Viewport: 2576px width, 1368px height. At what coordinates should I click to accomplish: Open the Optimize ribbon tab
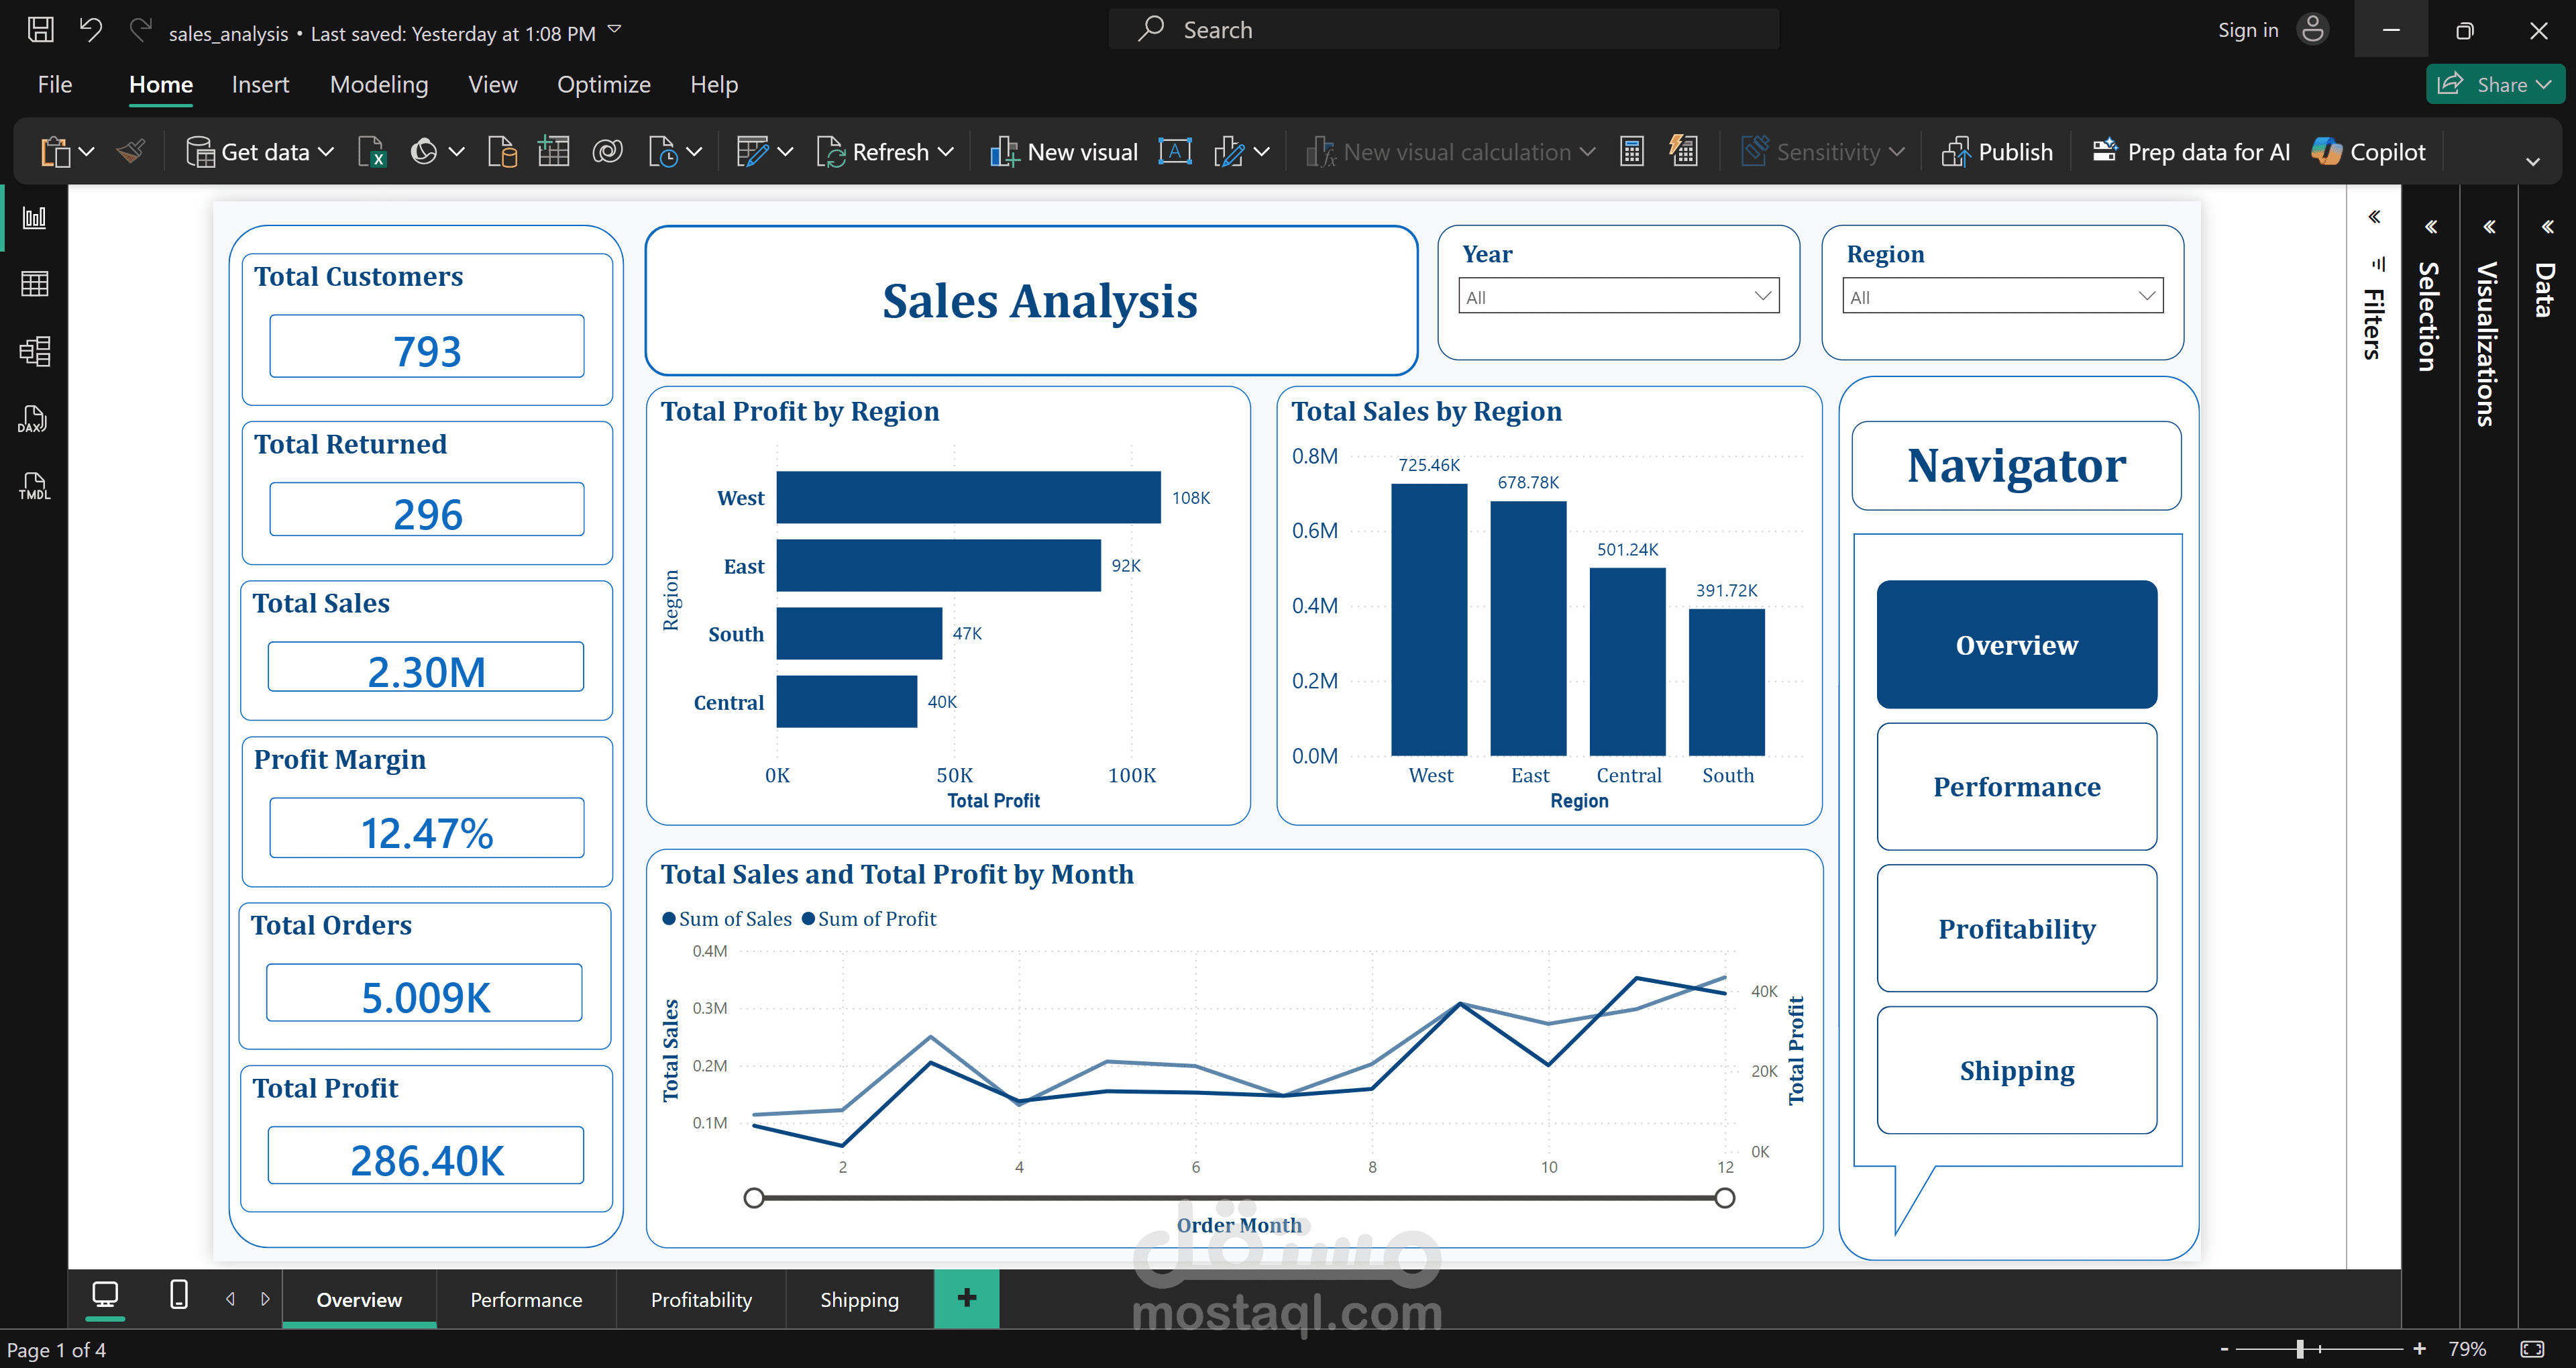tap(604, 85)
